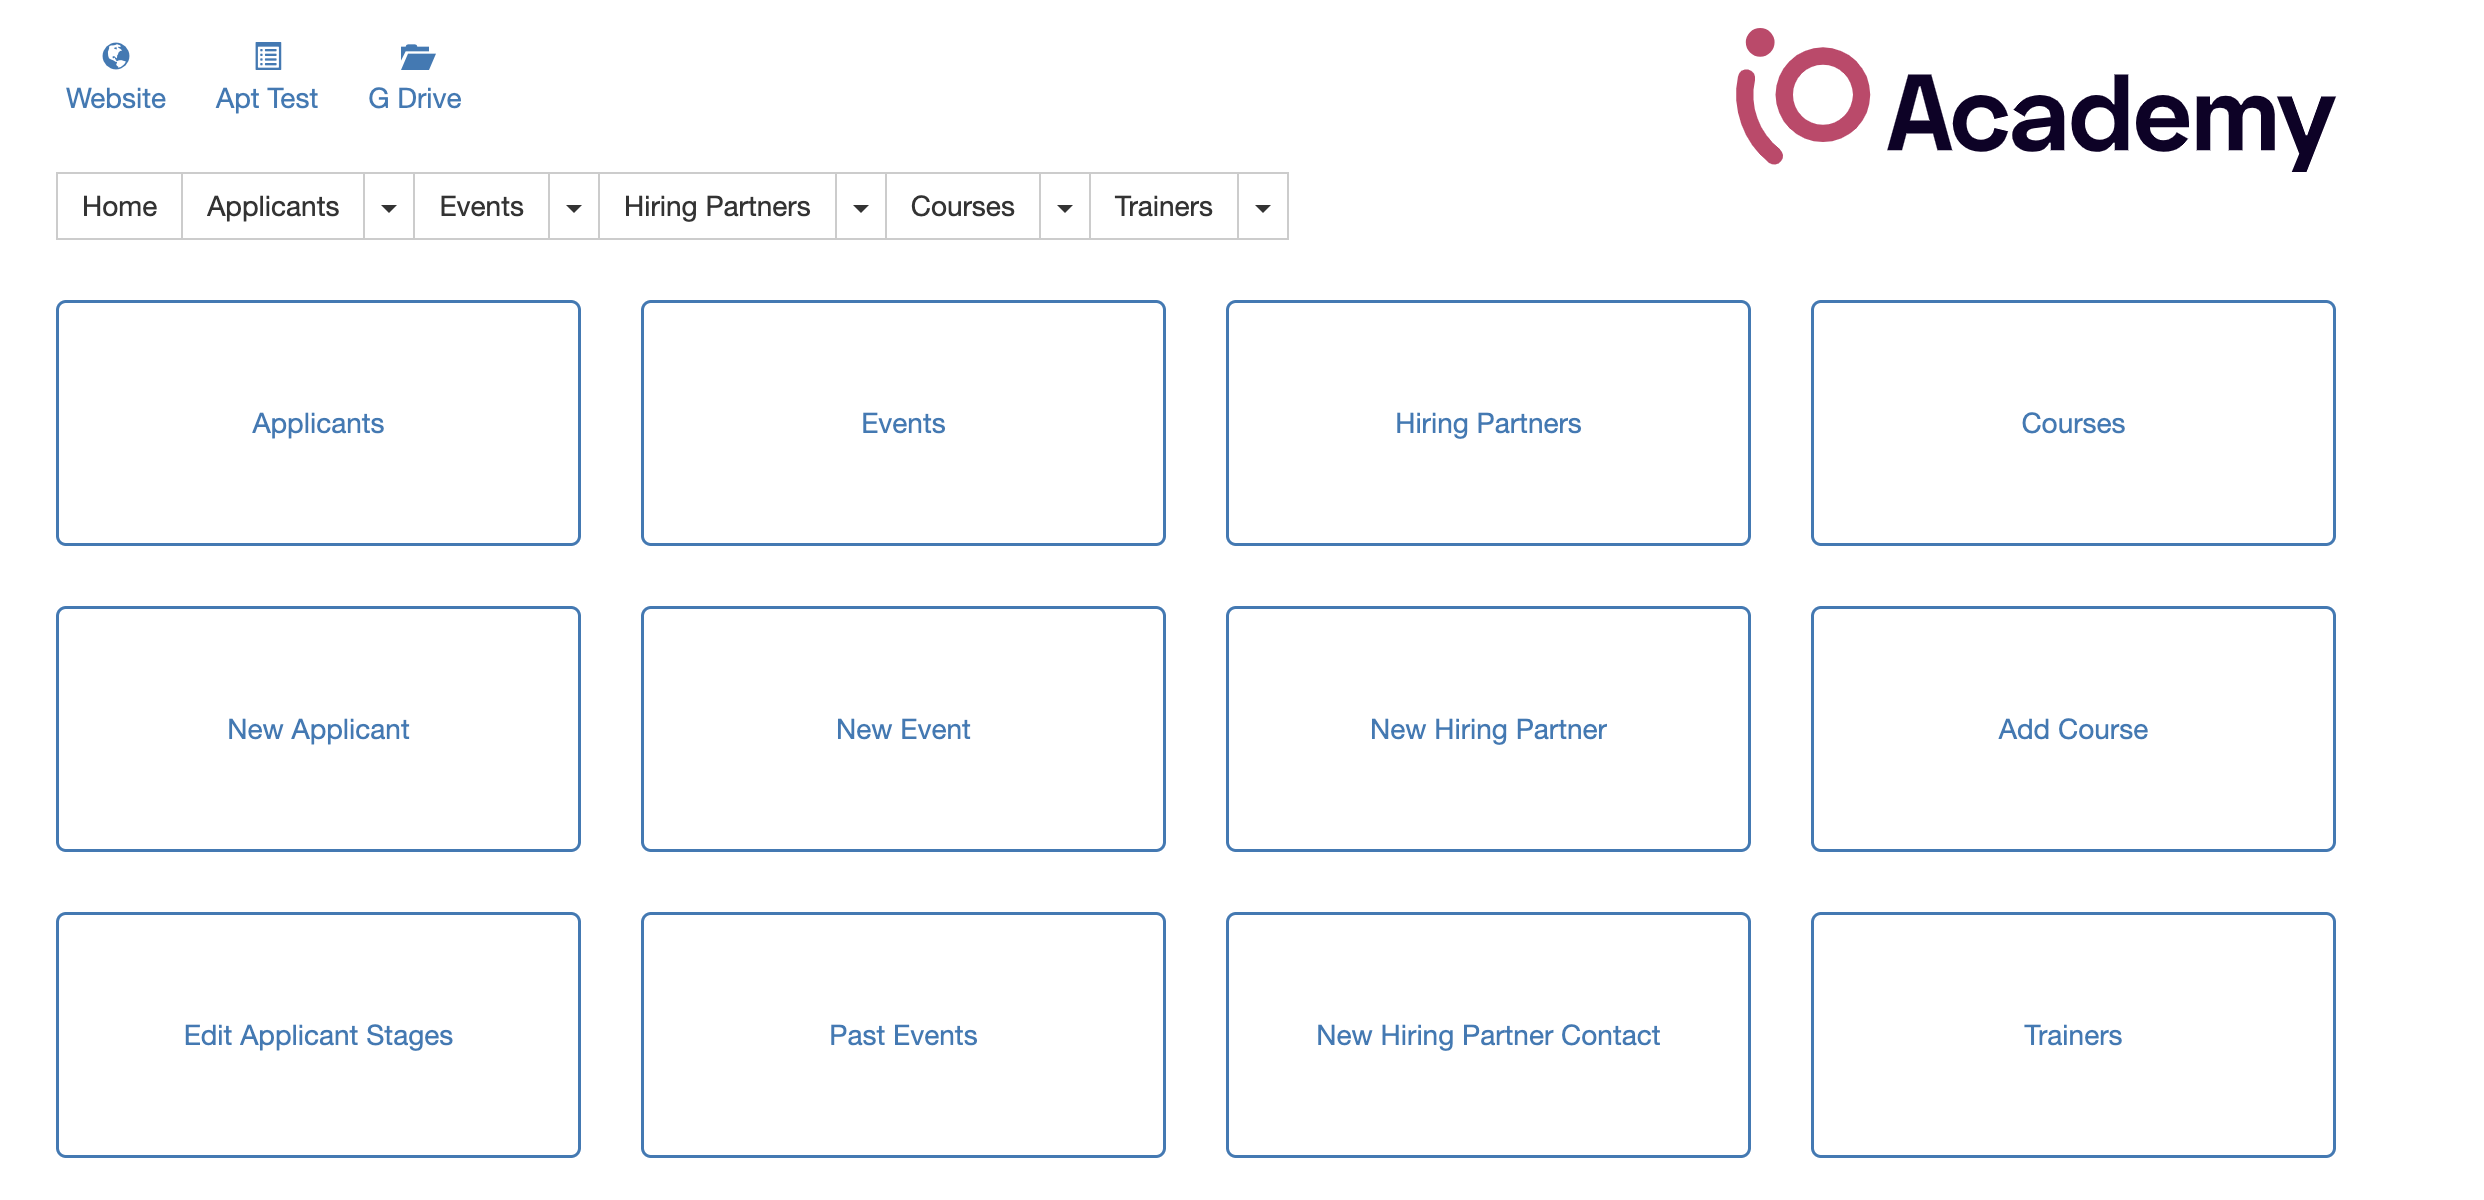Open the Applicants tile
This screenshot has height=1200, width=2484.
318,423
